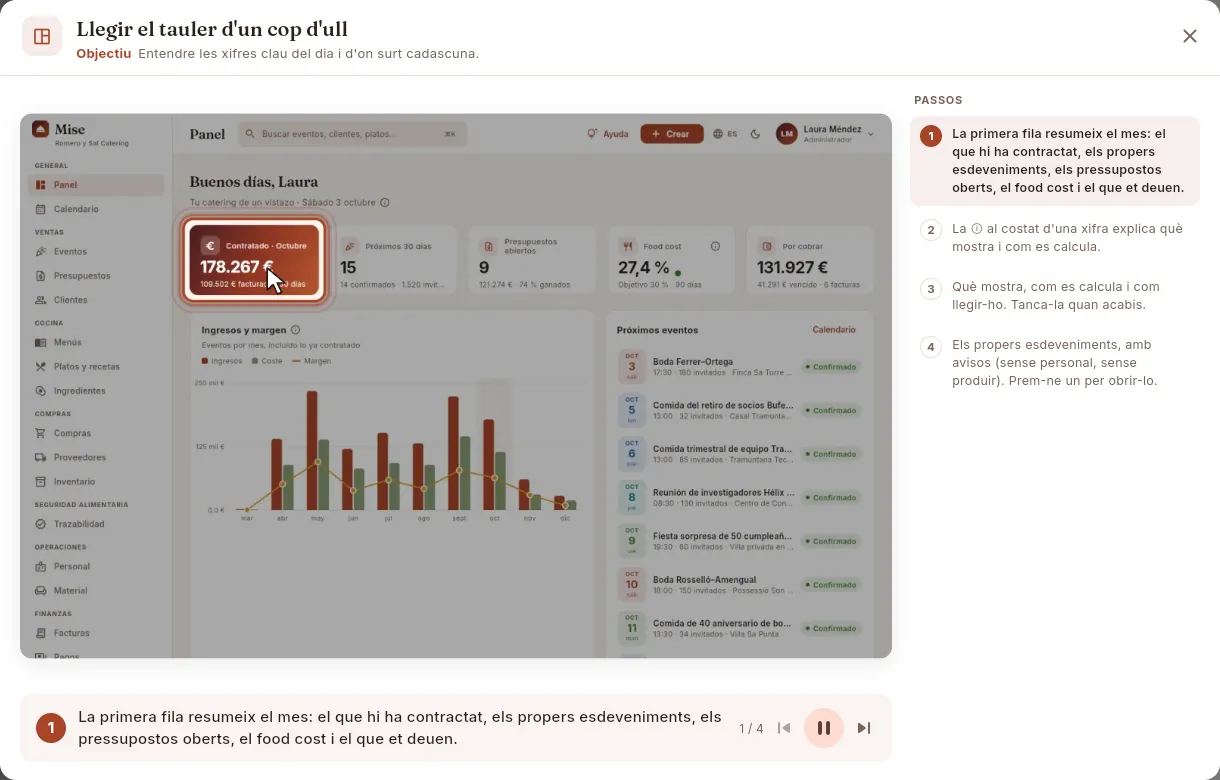Click the Calendario icon in the sidebar

[41, 209]
